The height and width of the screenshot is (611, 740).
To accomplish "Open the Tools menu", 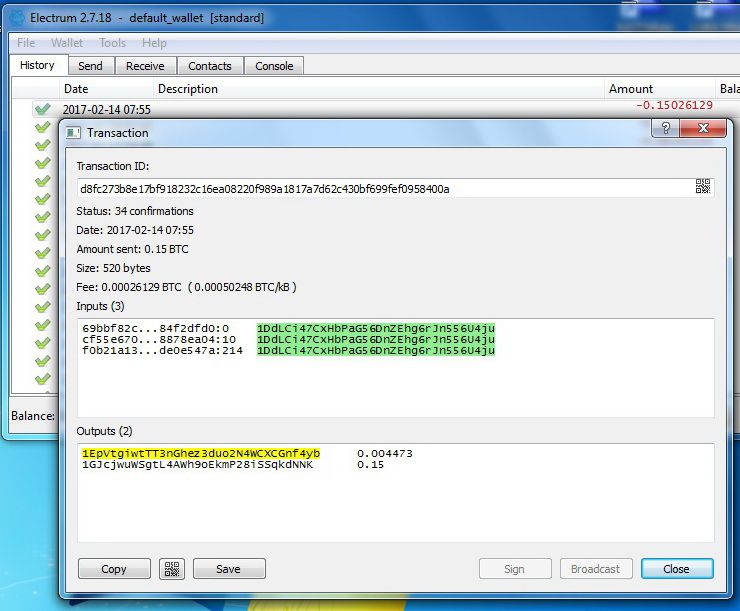I will [112, 43].
